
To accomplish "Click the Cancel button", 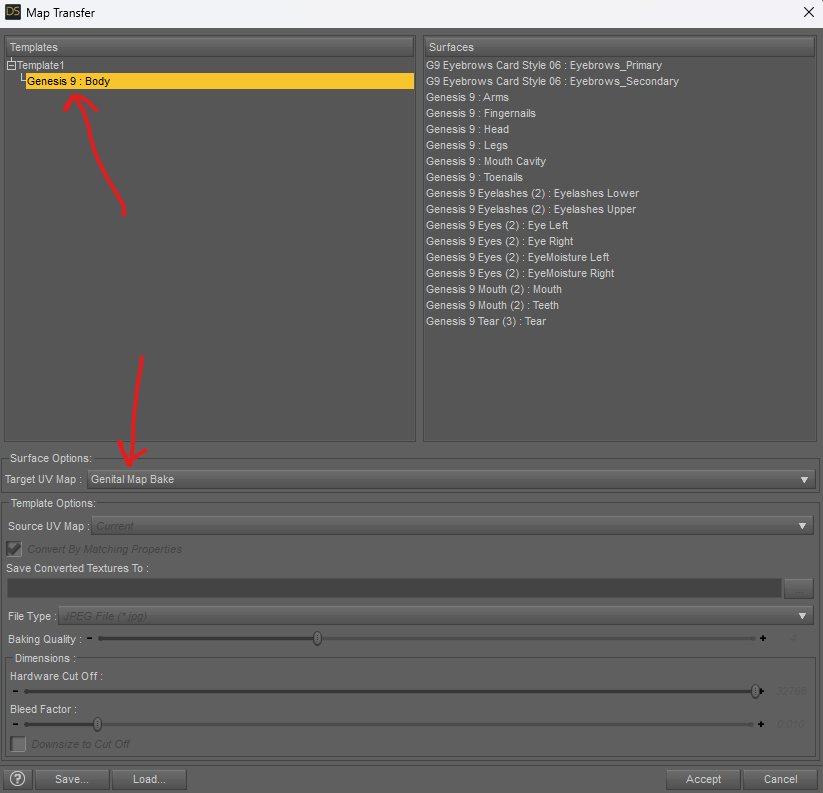I will pos(780,779).
